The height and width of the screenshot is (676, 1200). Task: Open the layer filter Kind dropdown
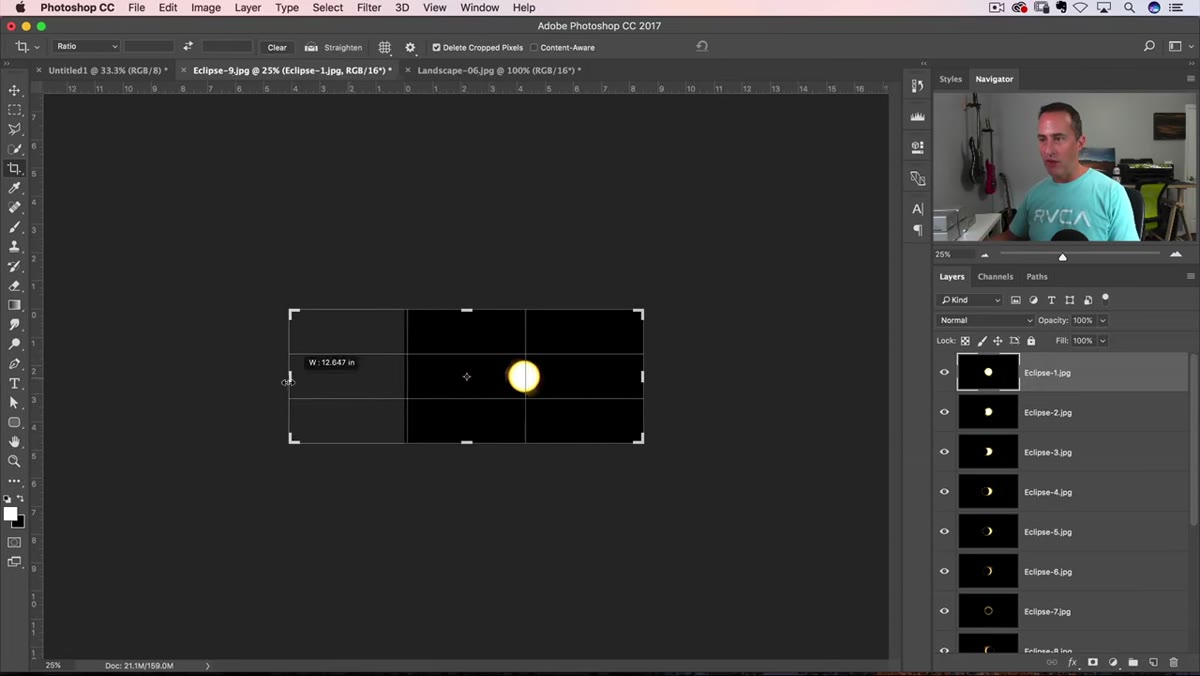coord(970,300)
